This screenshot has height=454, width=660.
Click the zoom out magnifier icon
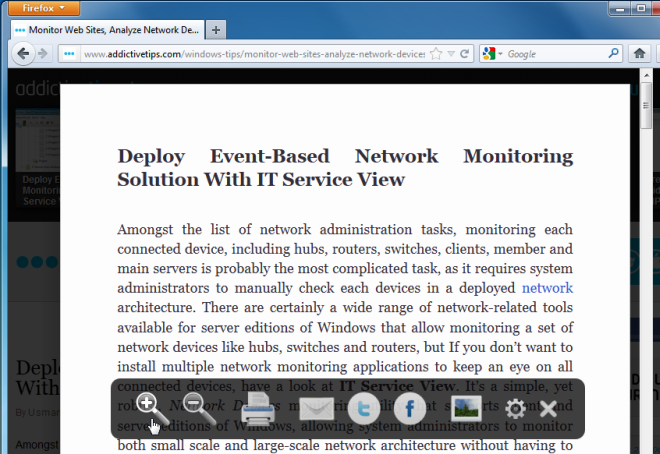tap(199, 409)
